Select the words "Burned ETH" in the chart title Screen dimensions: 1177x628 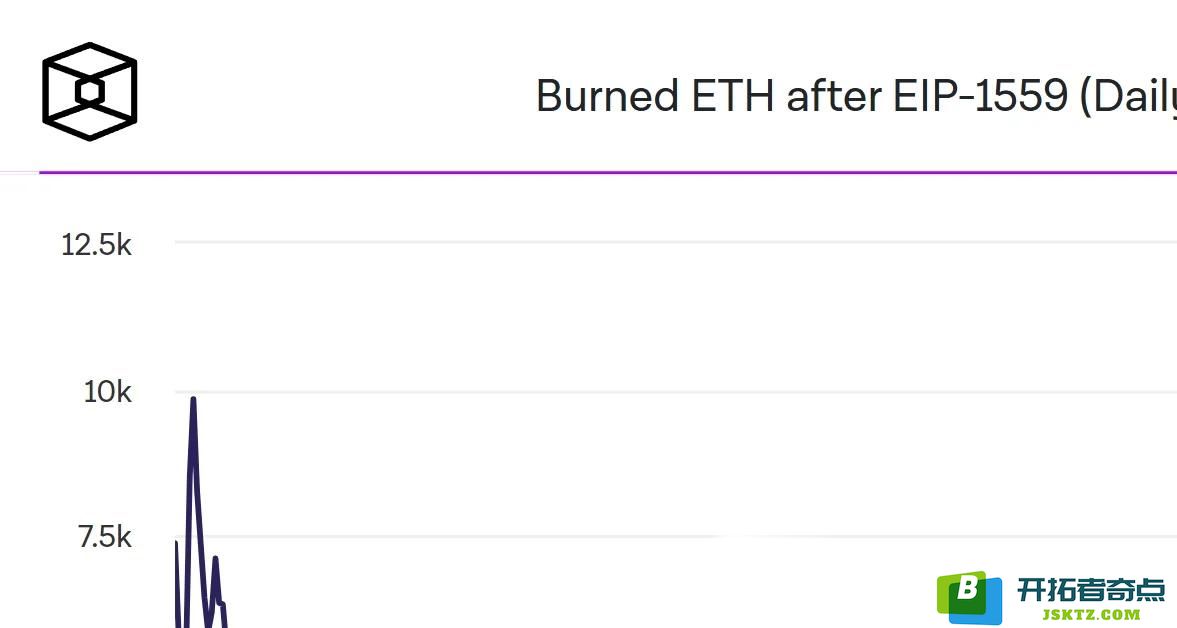(x=655, y=96)
